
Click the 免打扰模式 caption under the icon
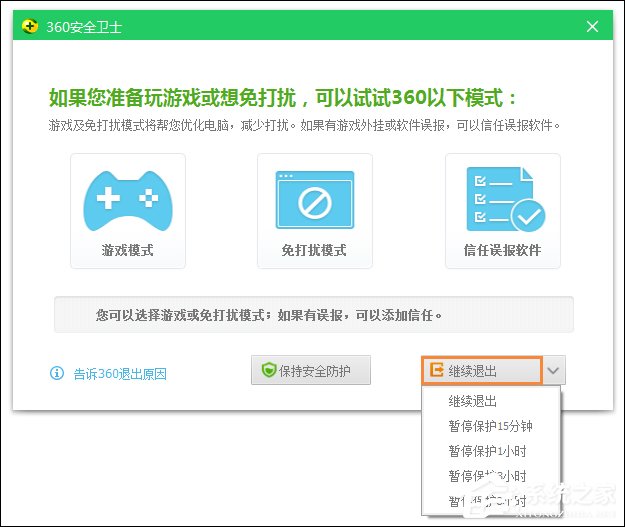click(314, 250)
